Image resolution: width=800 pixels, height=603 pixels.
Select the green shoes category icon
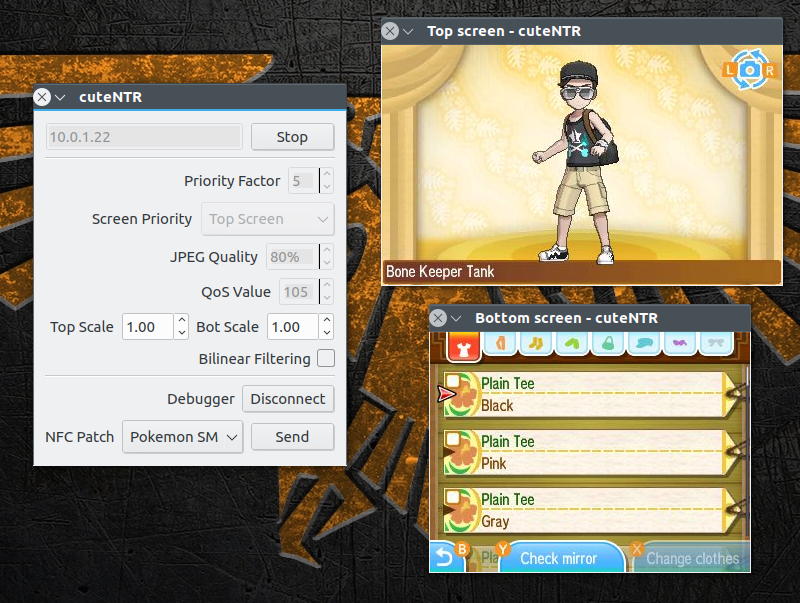coord(572,343)
